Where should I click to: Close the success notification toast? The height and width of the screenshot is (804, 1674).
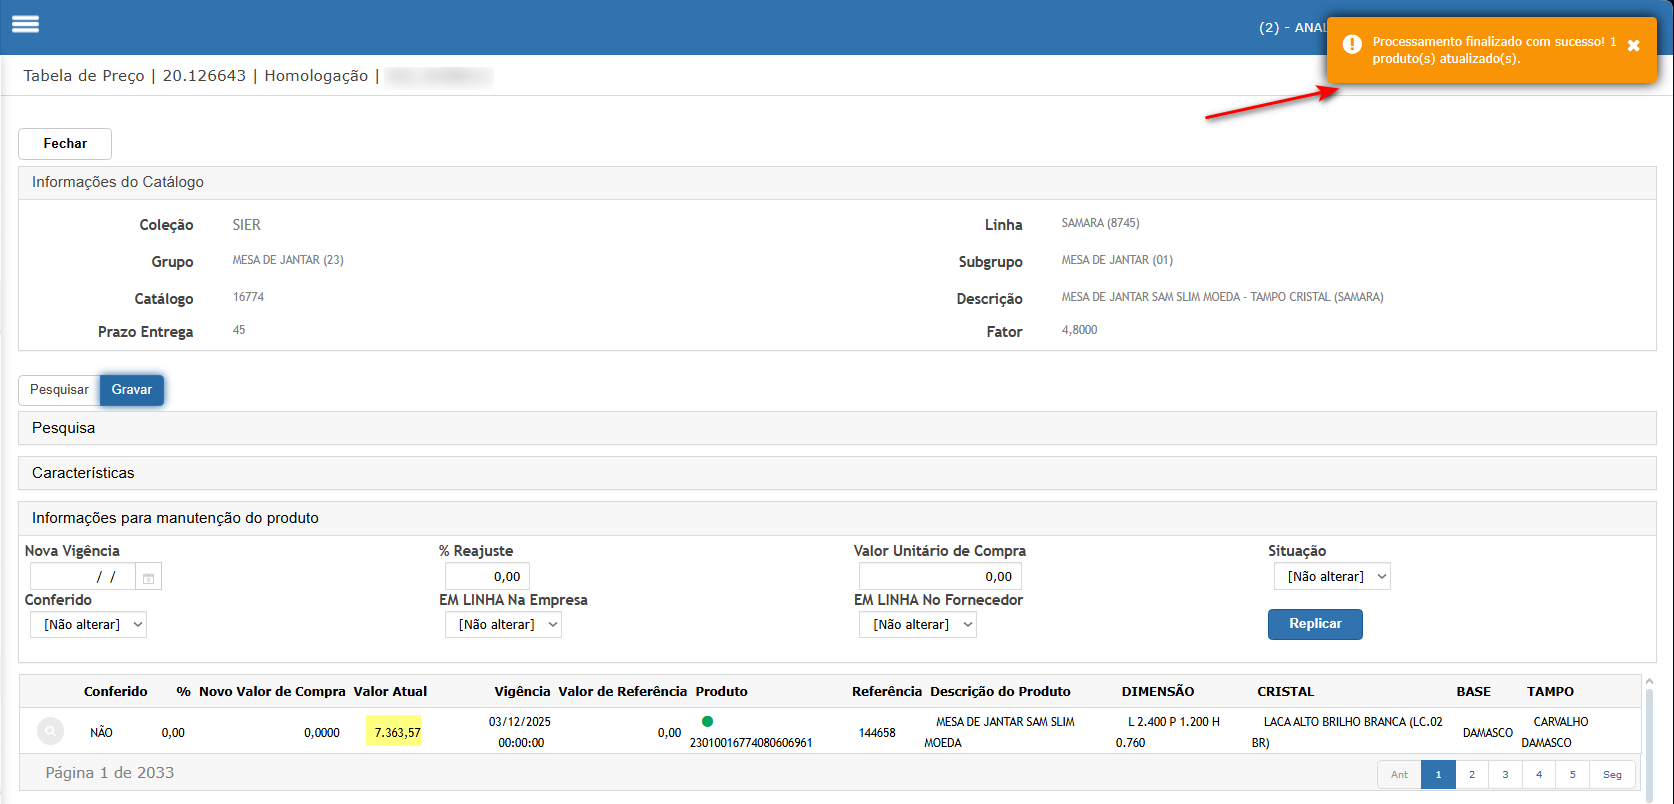(1633, 46)
